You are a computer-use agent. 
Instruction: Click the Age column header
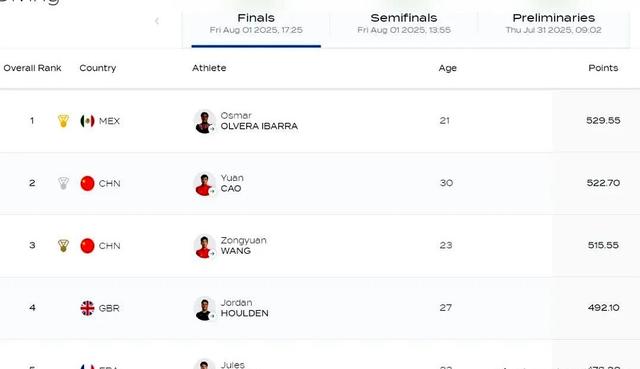coord(447,68)
